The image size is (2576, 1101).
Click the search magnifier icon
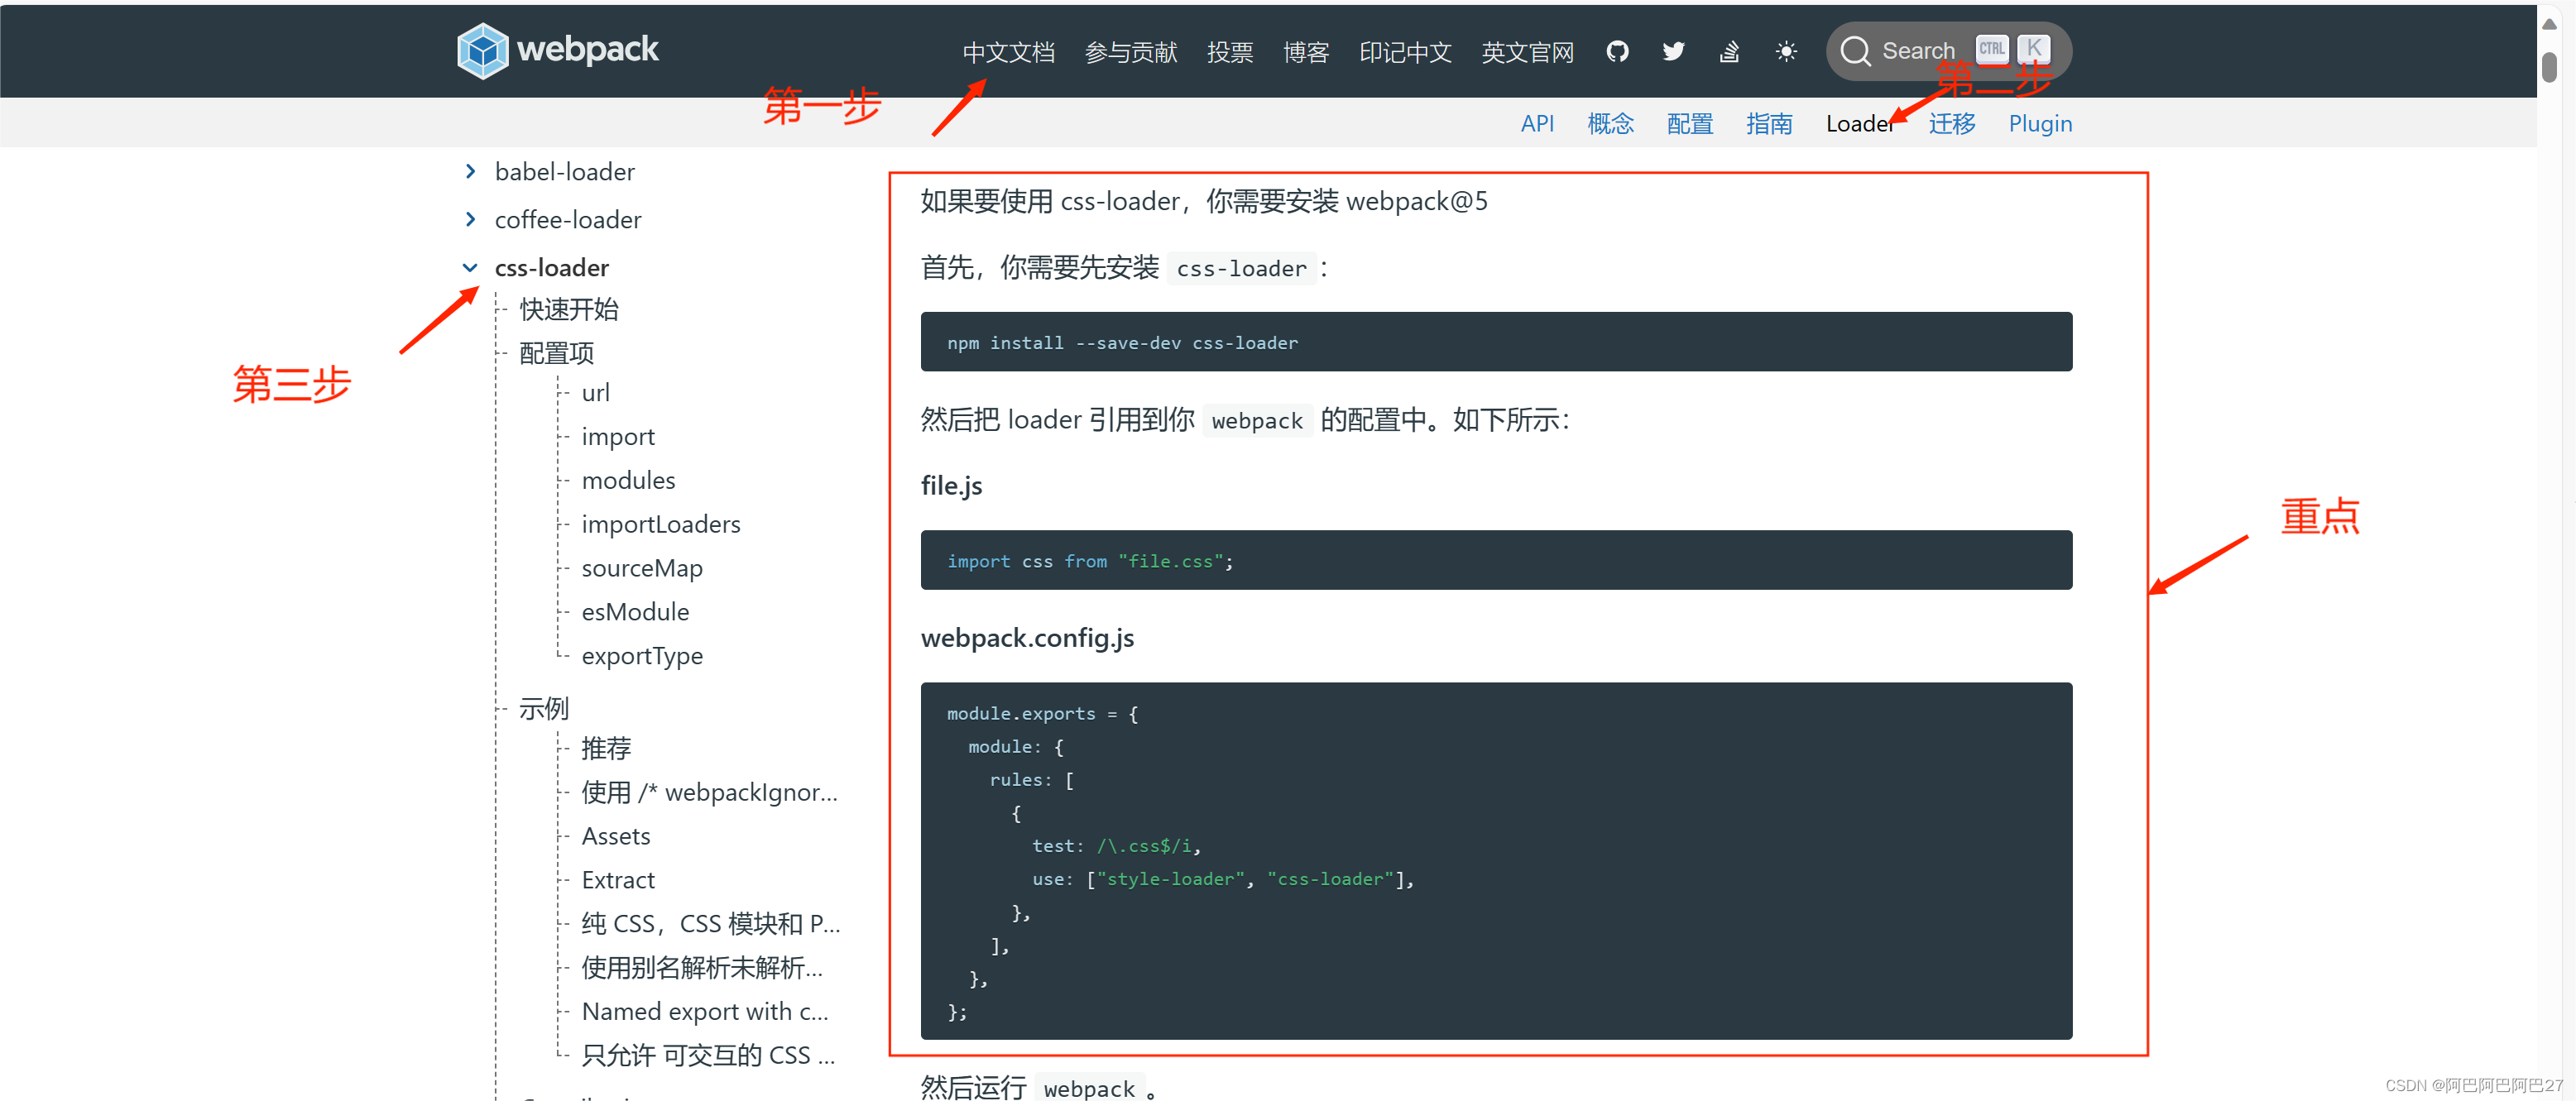coord(1855,51)
